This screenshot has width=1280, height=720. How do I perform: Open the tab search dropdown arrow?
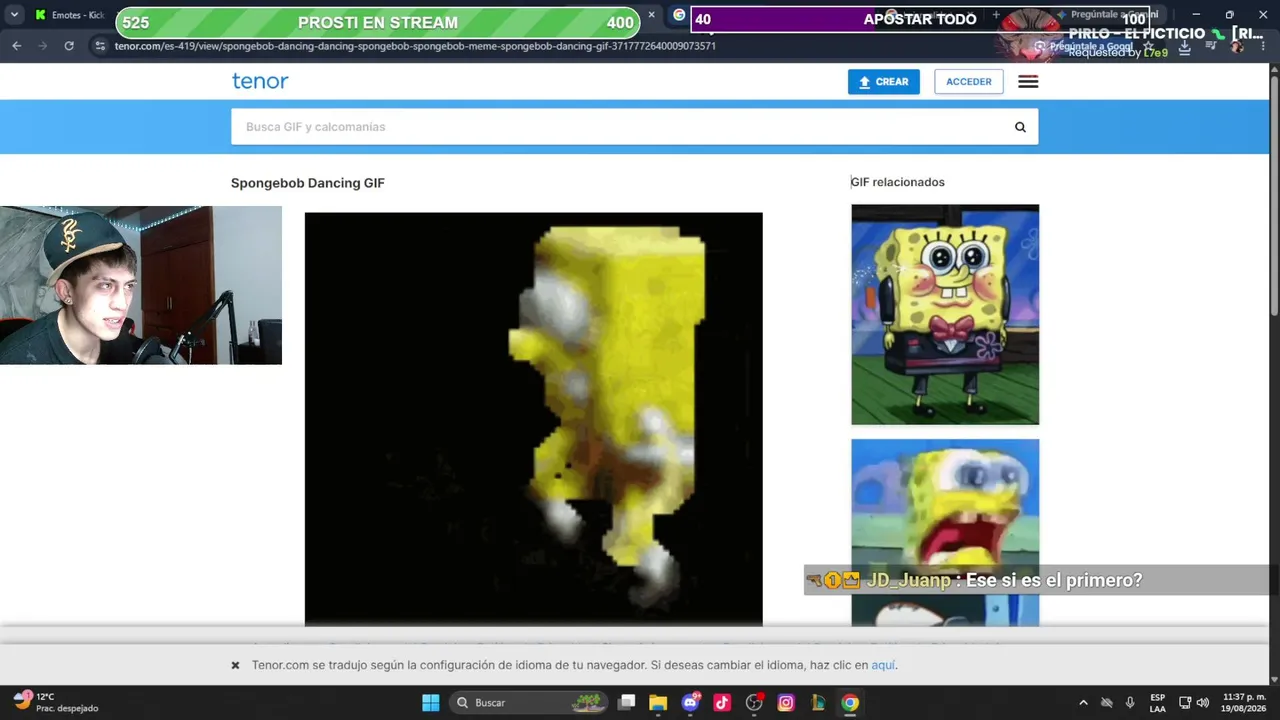[14, 15]
